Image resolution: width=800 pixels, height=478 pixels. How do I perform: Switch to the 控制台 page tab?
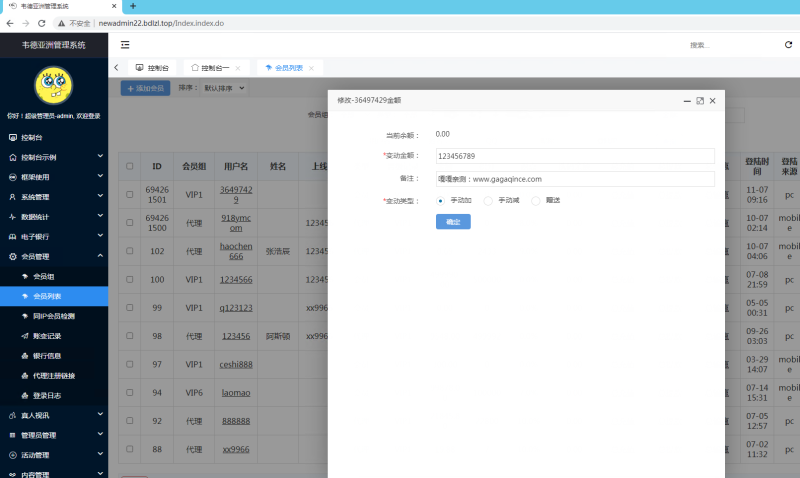[152, 68]
